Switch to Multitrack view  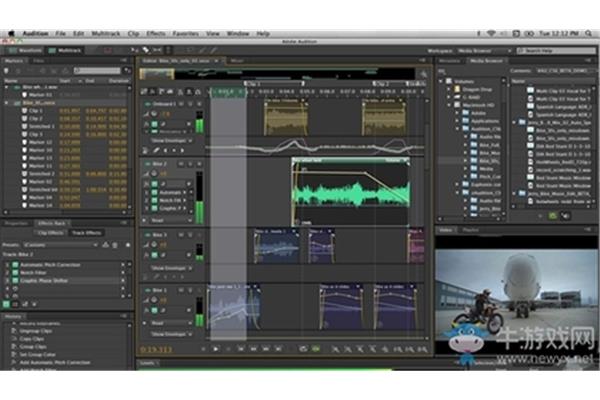click(65, 50)
